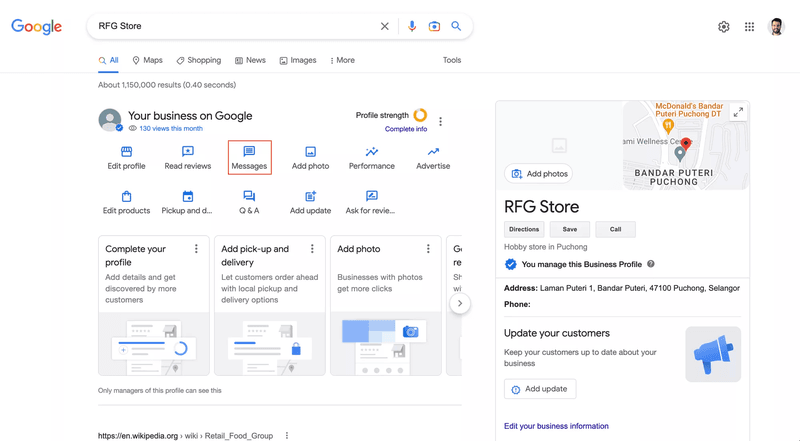Screen dimensions: 800x441
Task: Open Google settings gear
Action: [x=723, y=27]
